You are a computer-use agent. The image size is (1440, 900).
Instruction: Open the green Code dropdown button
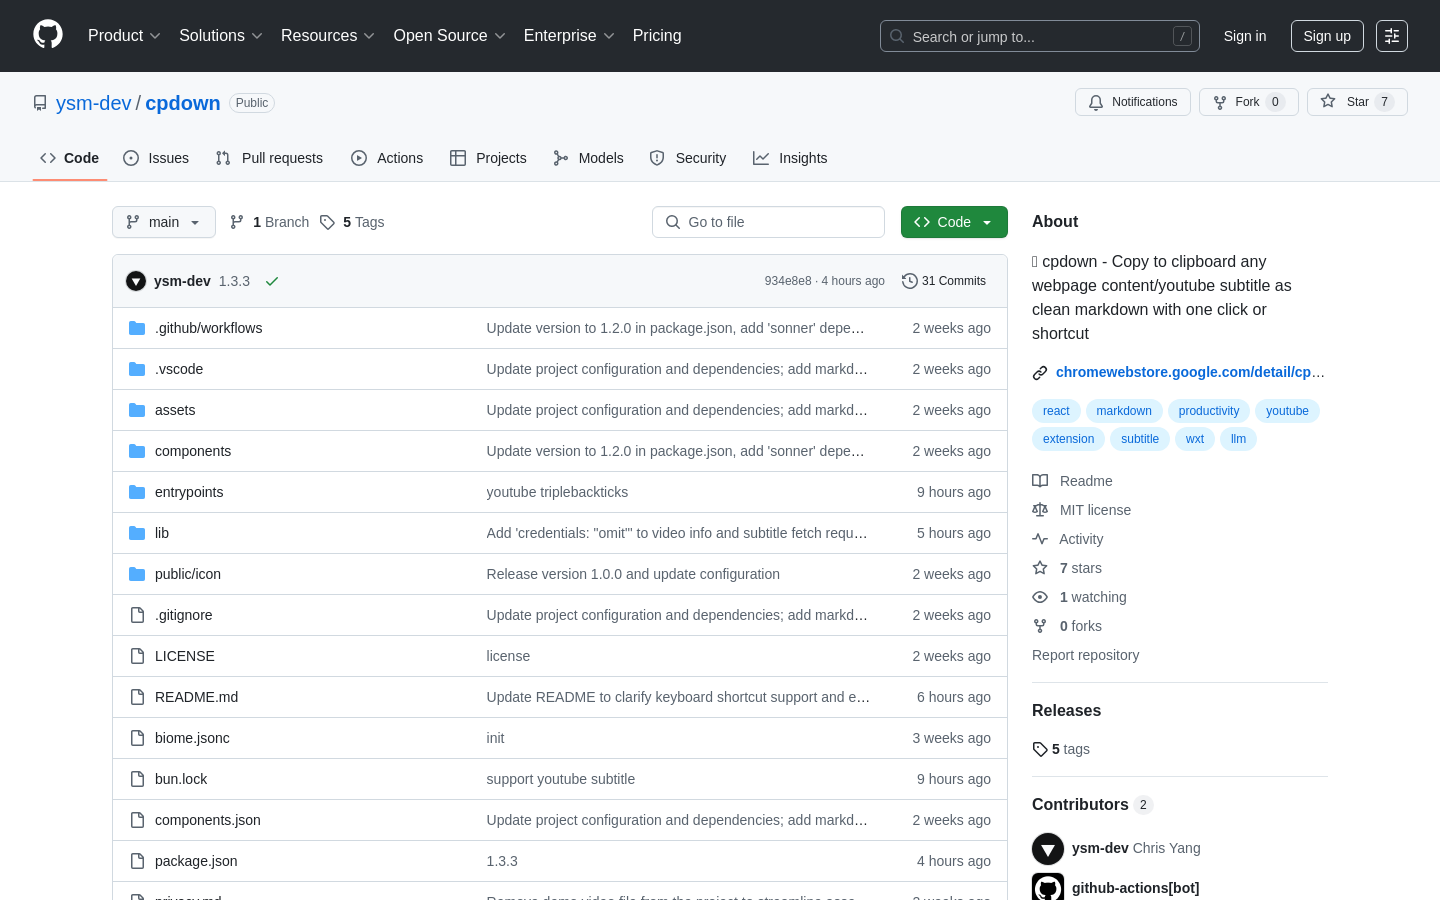coord(954,222)
